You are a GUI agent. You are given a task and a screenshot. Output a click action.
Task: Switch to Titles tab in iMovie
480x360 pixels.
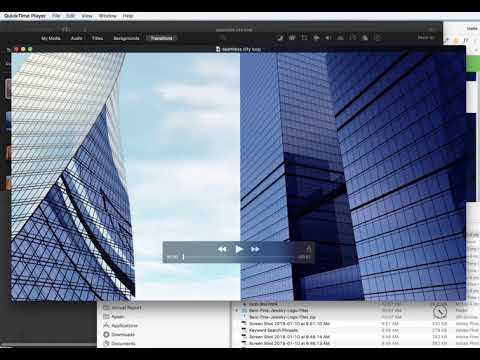[x=97, y=38]
